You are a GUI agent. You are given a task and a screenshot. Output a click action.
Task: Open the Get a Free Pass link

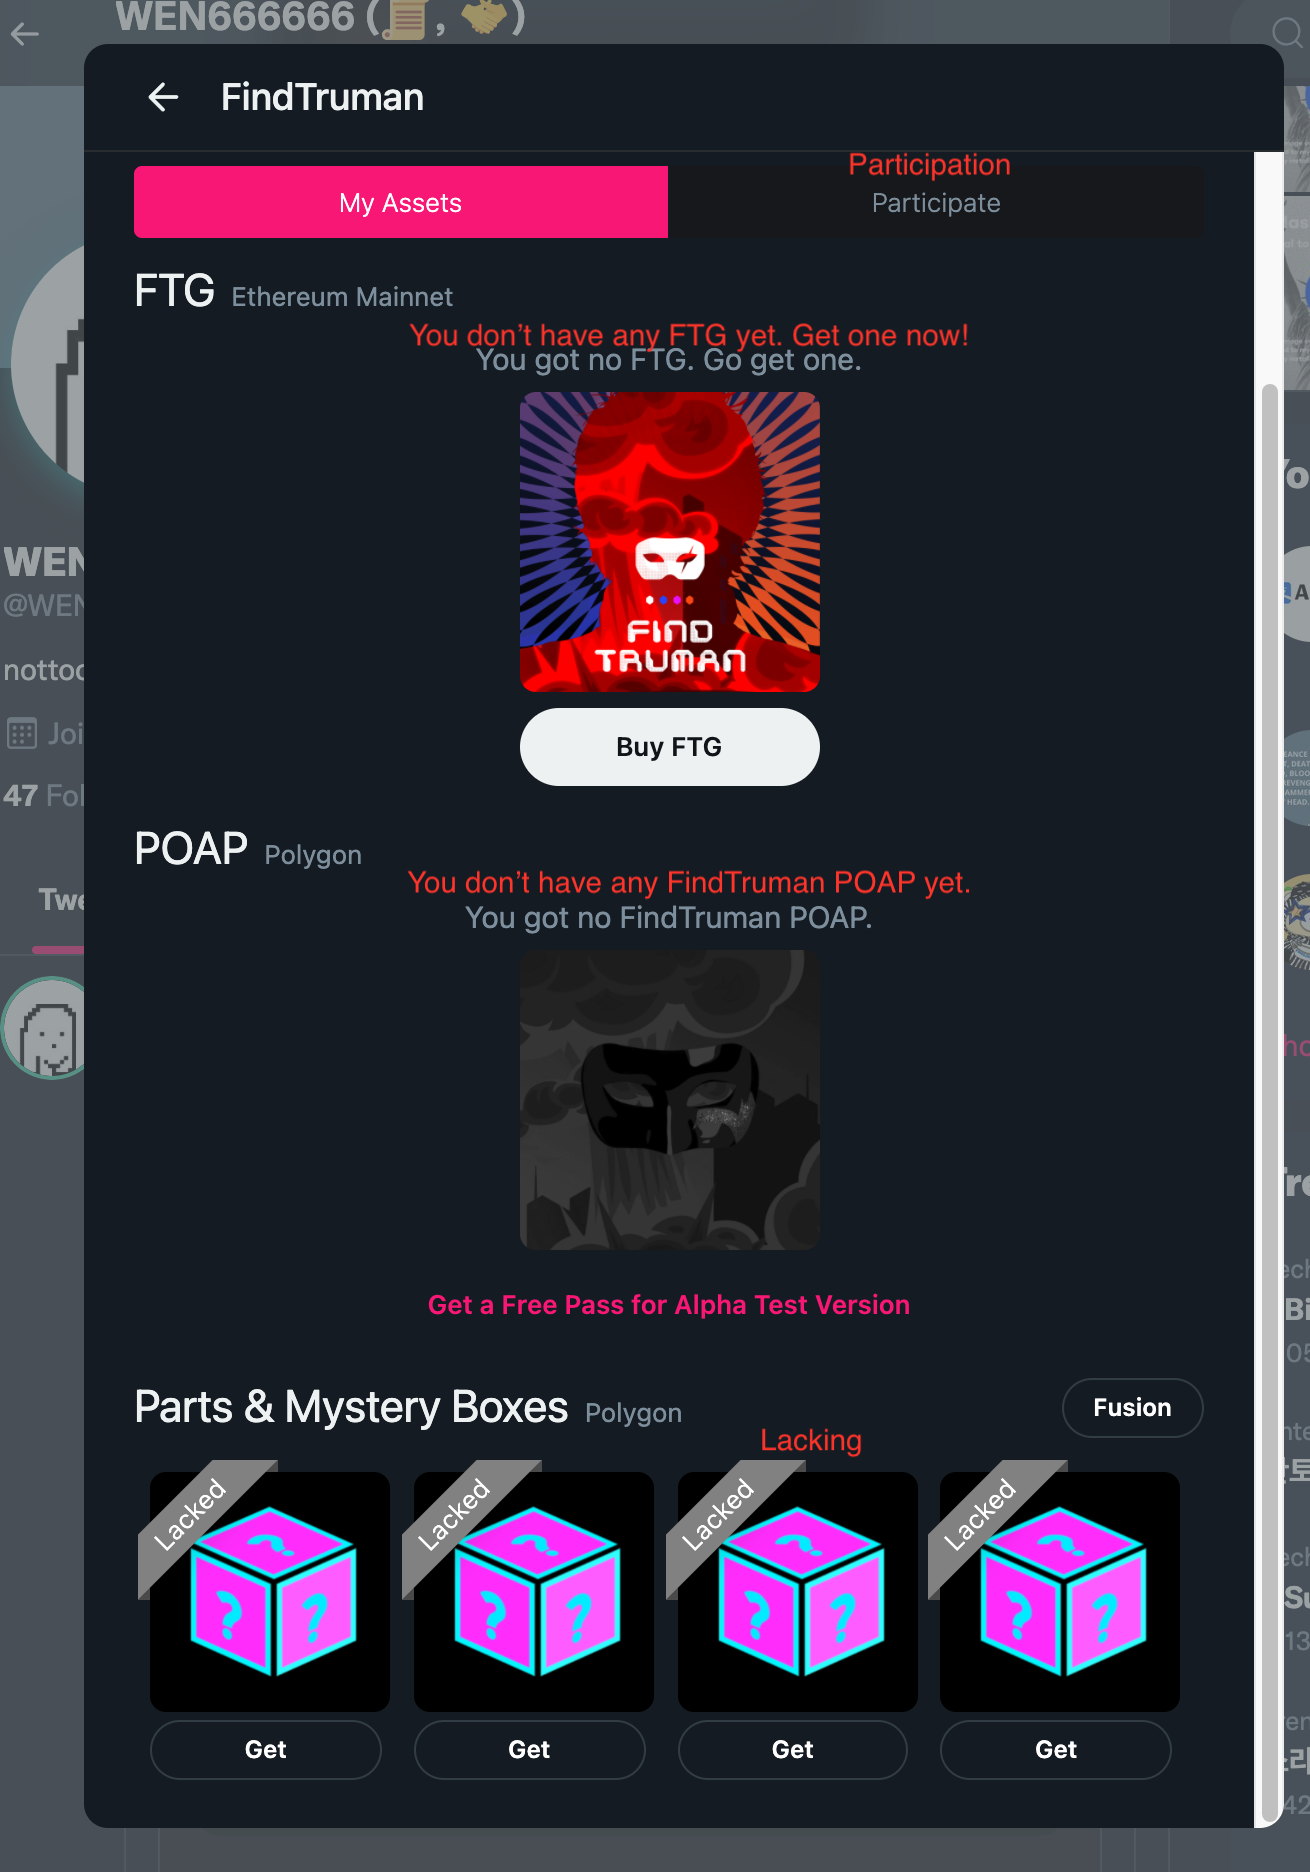(x=669, y=1305)
